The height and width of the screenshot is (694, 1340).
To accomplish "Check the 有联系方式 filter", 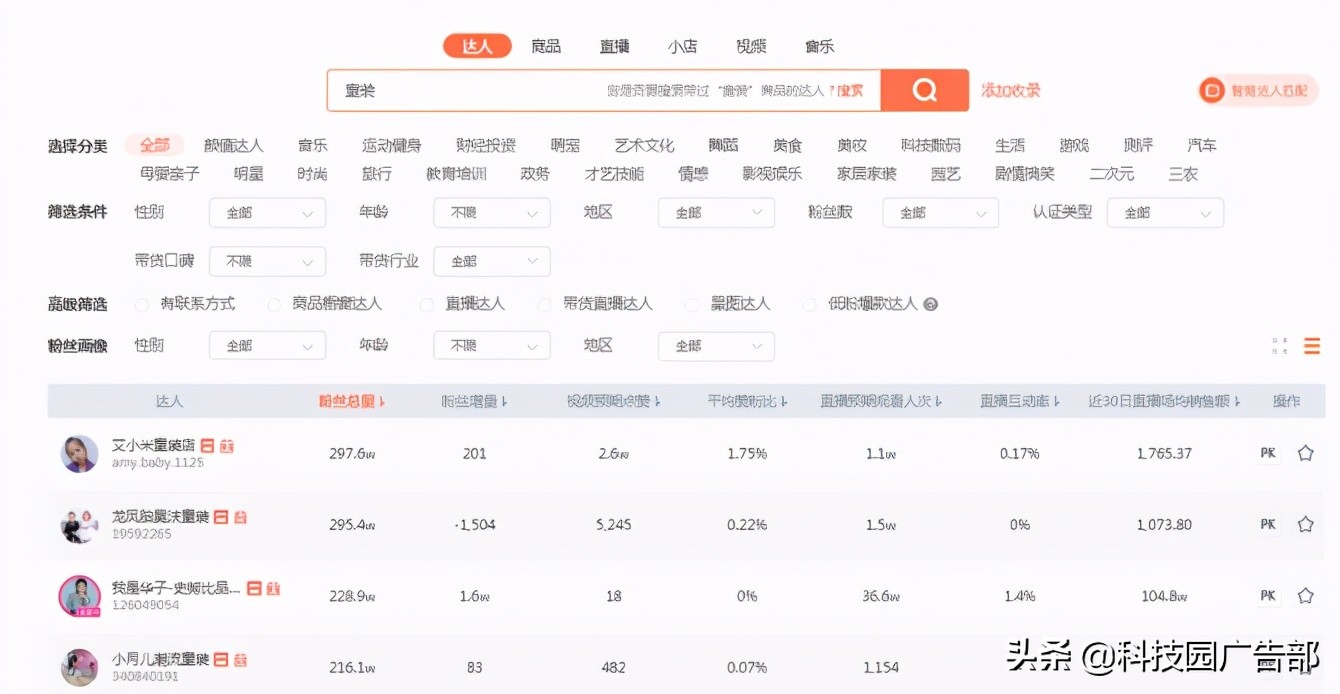I will (141, 304).
